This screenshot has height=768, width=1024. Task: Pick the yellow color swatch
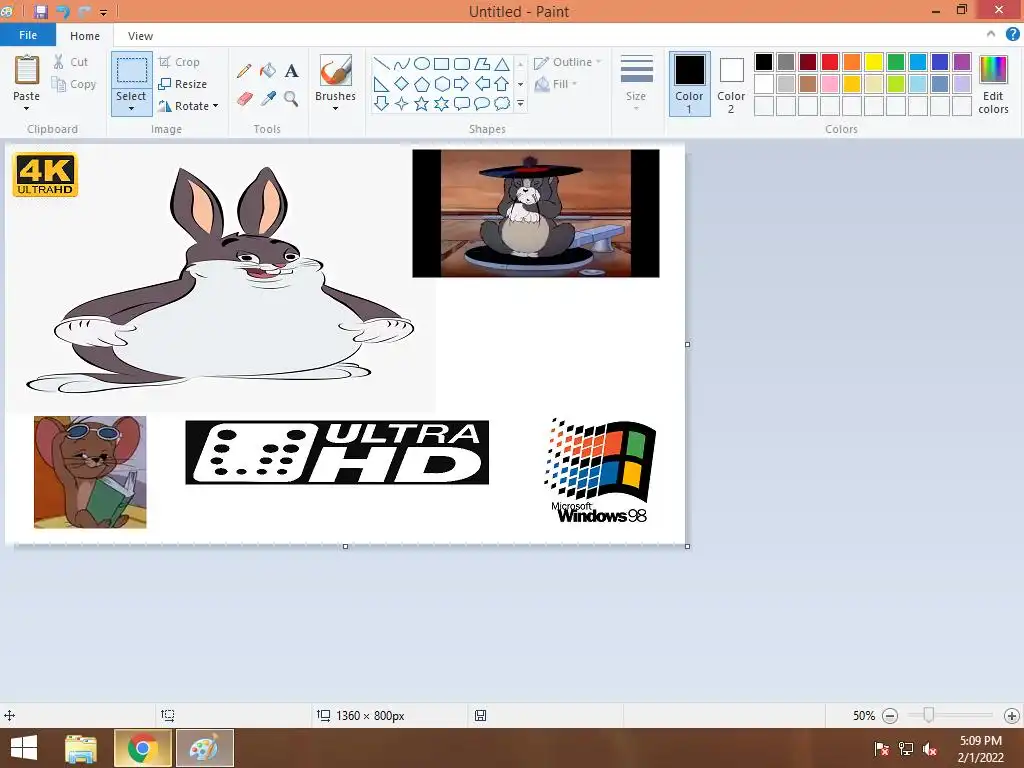pos(874,62)
